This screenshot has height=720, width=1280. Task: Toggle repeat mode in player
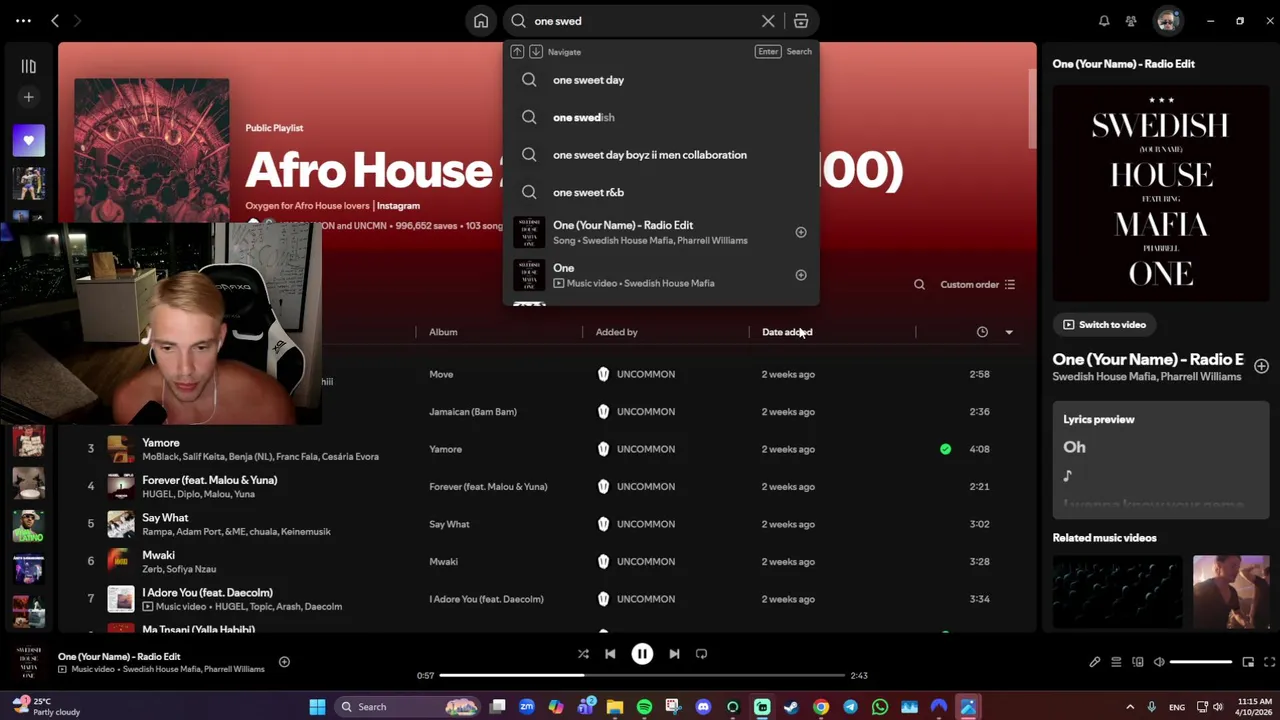701,654
